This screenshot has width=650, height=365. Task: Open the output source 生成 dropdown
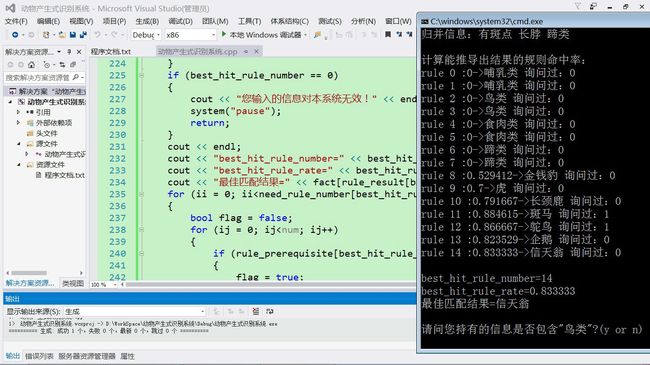click(202, 311)
